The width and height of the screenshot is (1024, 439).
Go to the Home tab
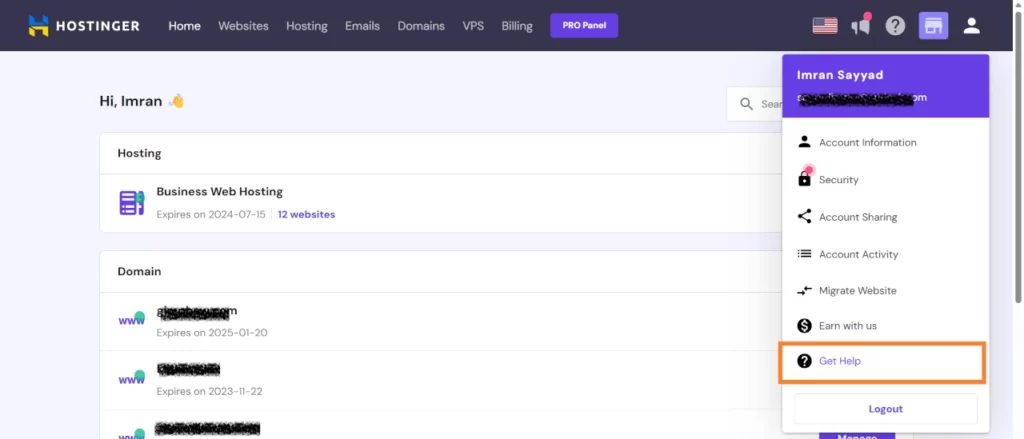point(184,25)
